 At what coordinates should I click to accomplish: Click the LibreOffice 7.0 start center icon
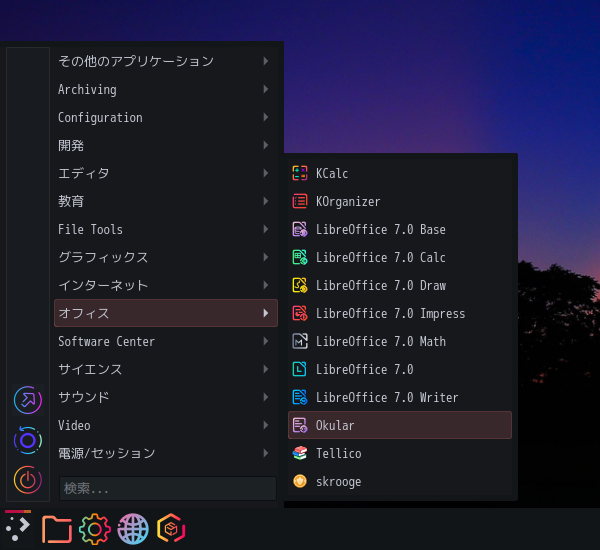(x=300, y=369)
